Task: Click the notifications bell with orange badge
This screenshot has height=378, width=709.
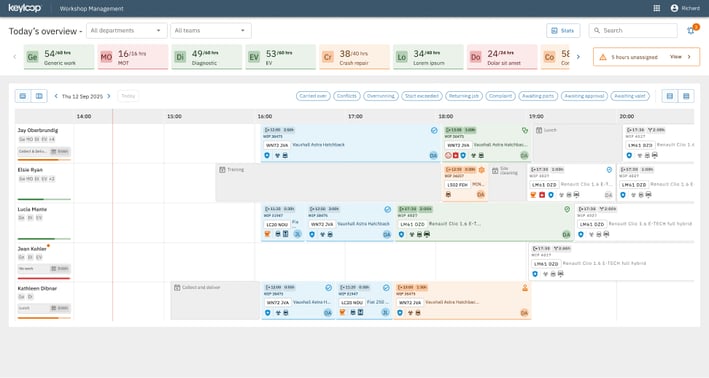Action: pyautogui.click(x=691, y=30)
